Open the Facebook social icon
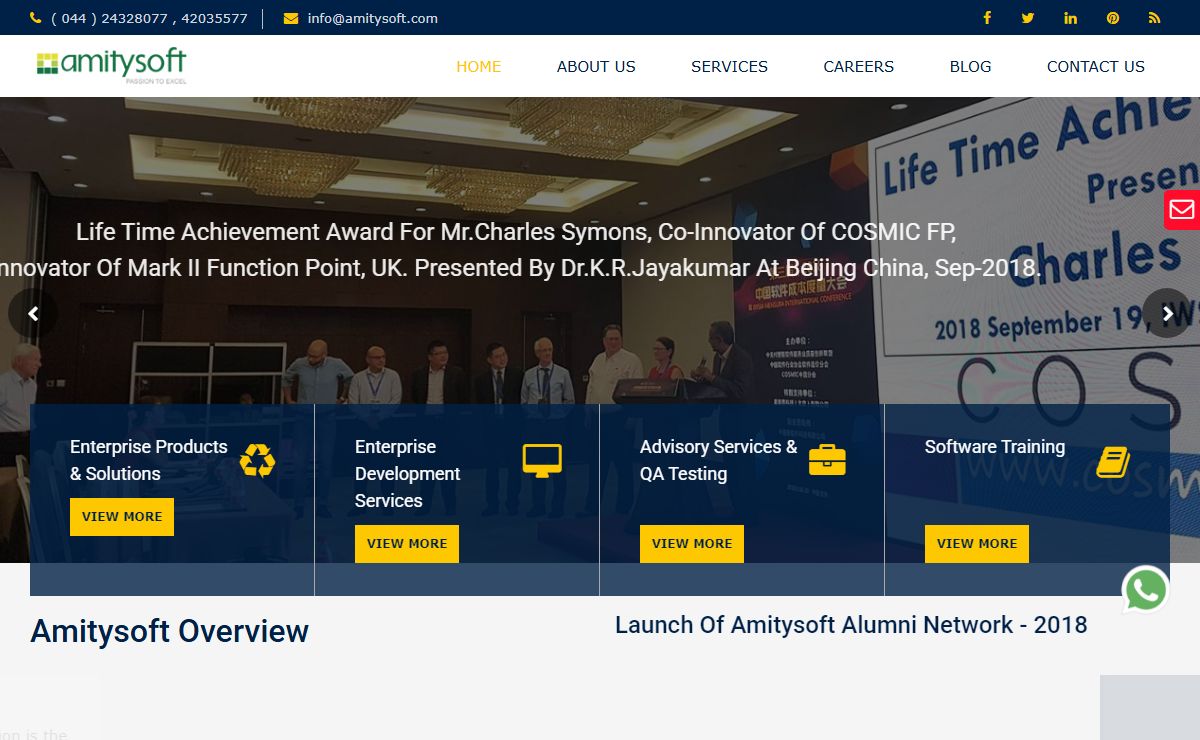1200x740 pixels. pyautogui.click(x=987, y=18)
